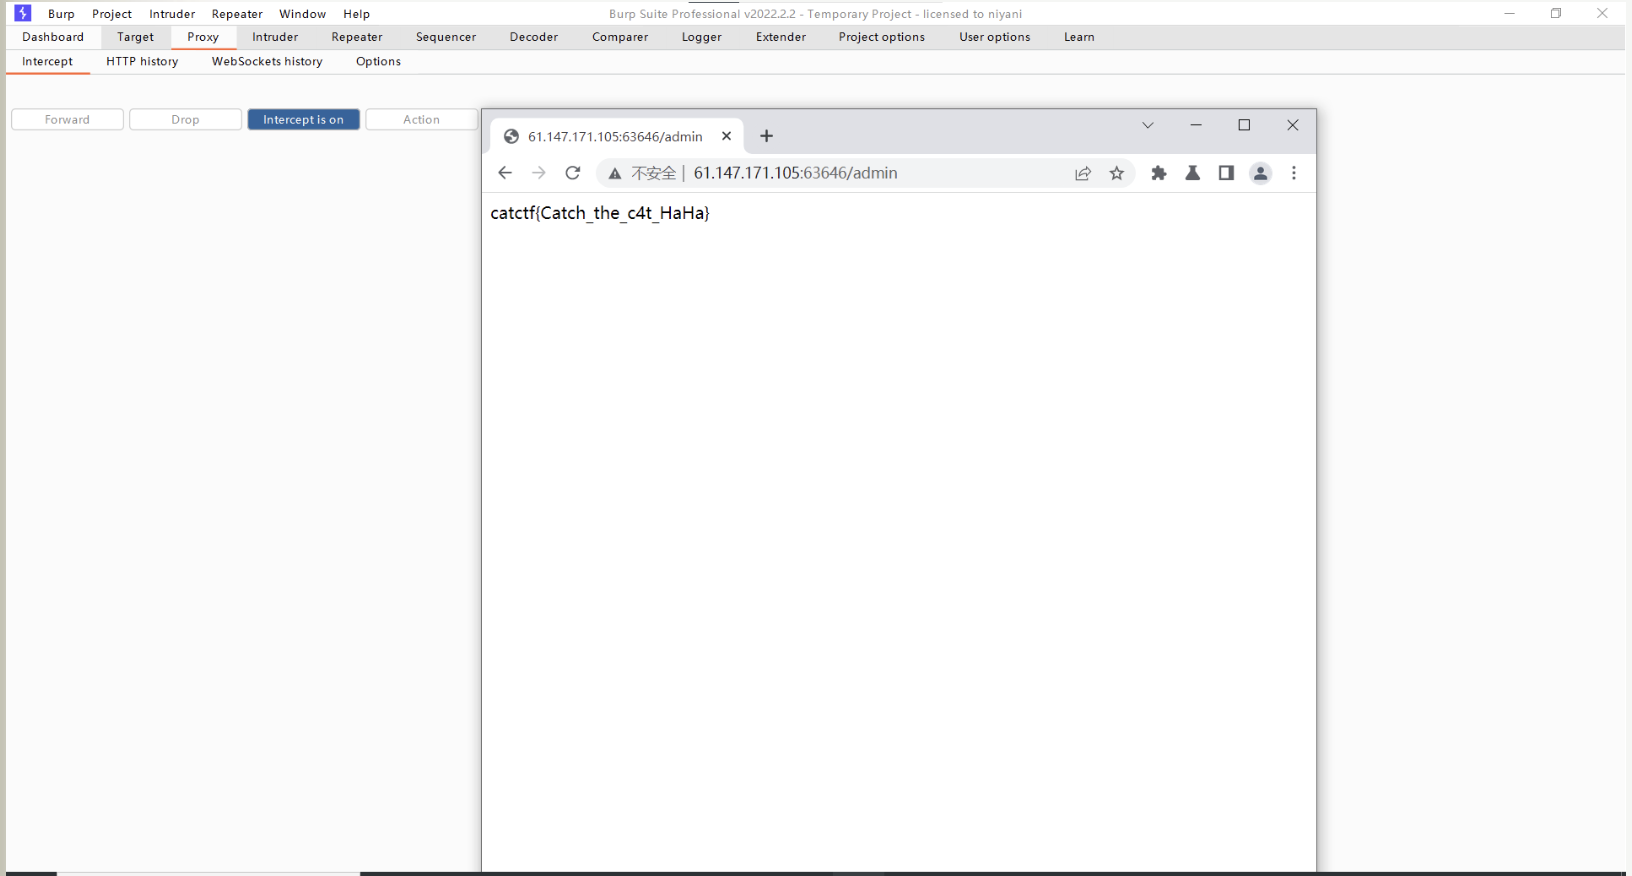1632x876 pixels.
Task: Select the Proxy tab
Action: (203, 37)
